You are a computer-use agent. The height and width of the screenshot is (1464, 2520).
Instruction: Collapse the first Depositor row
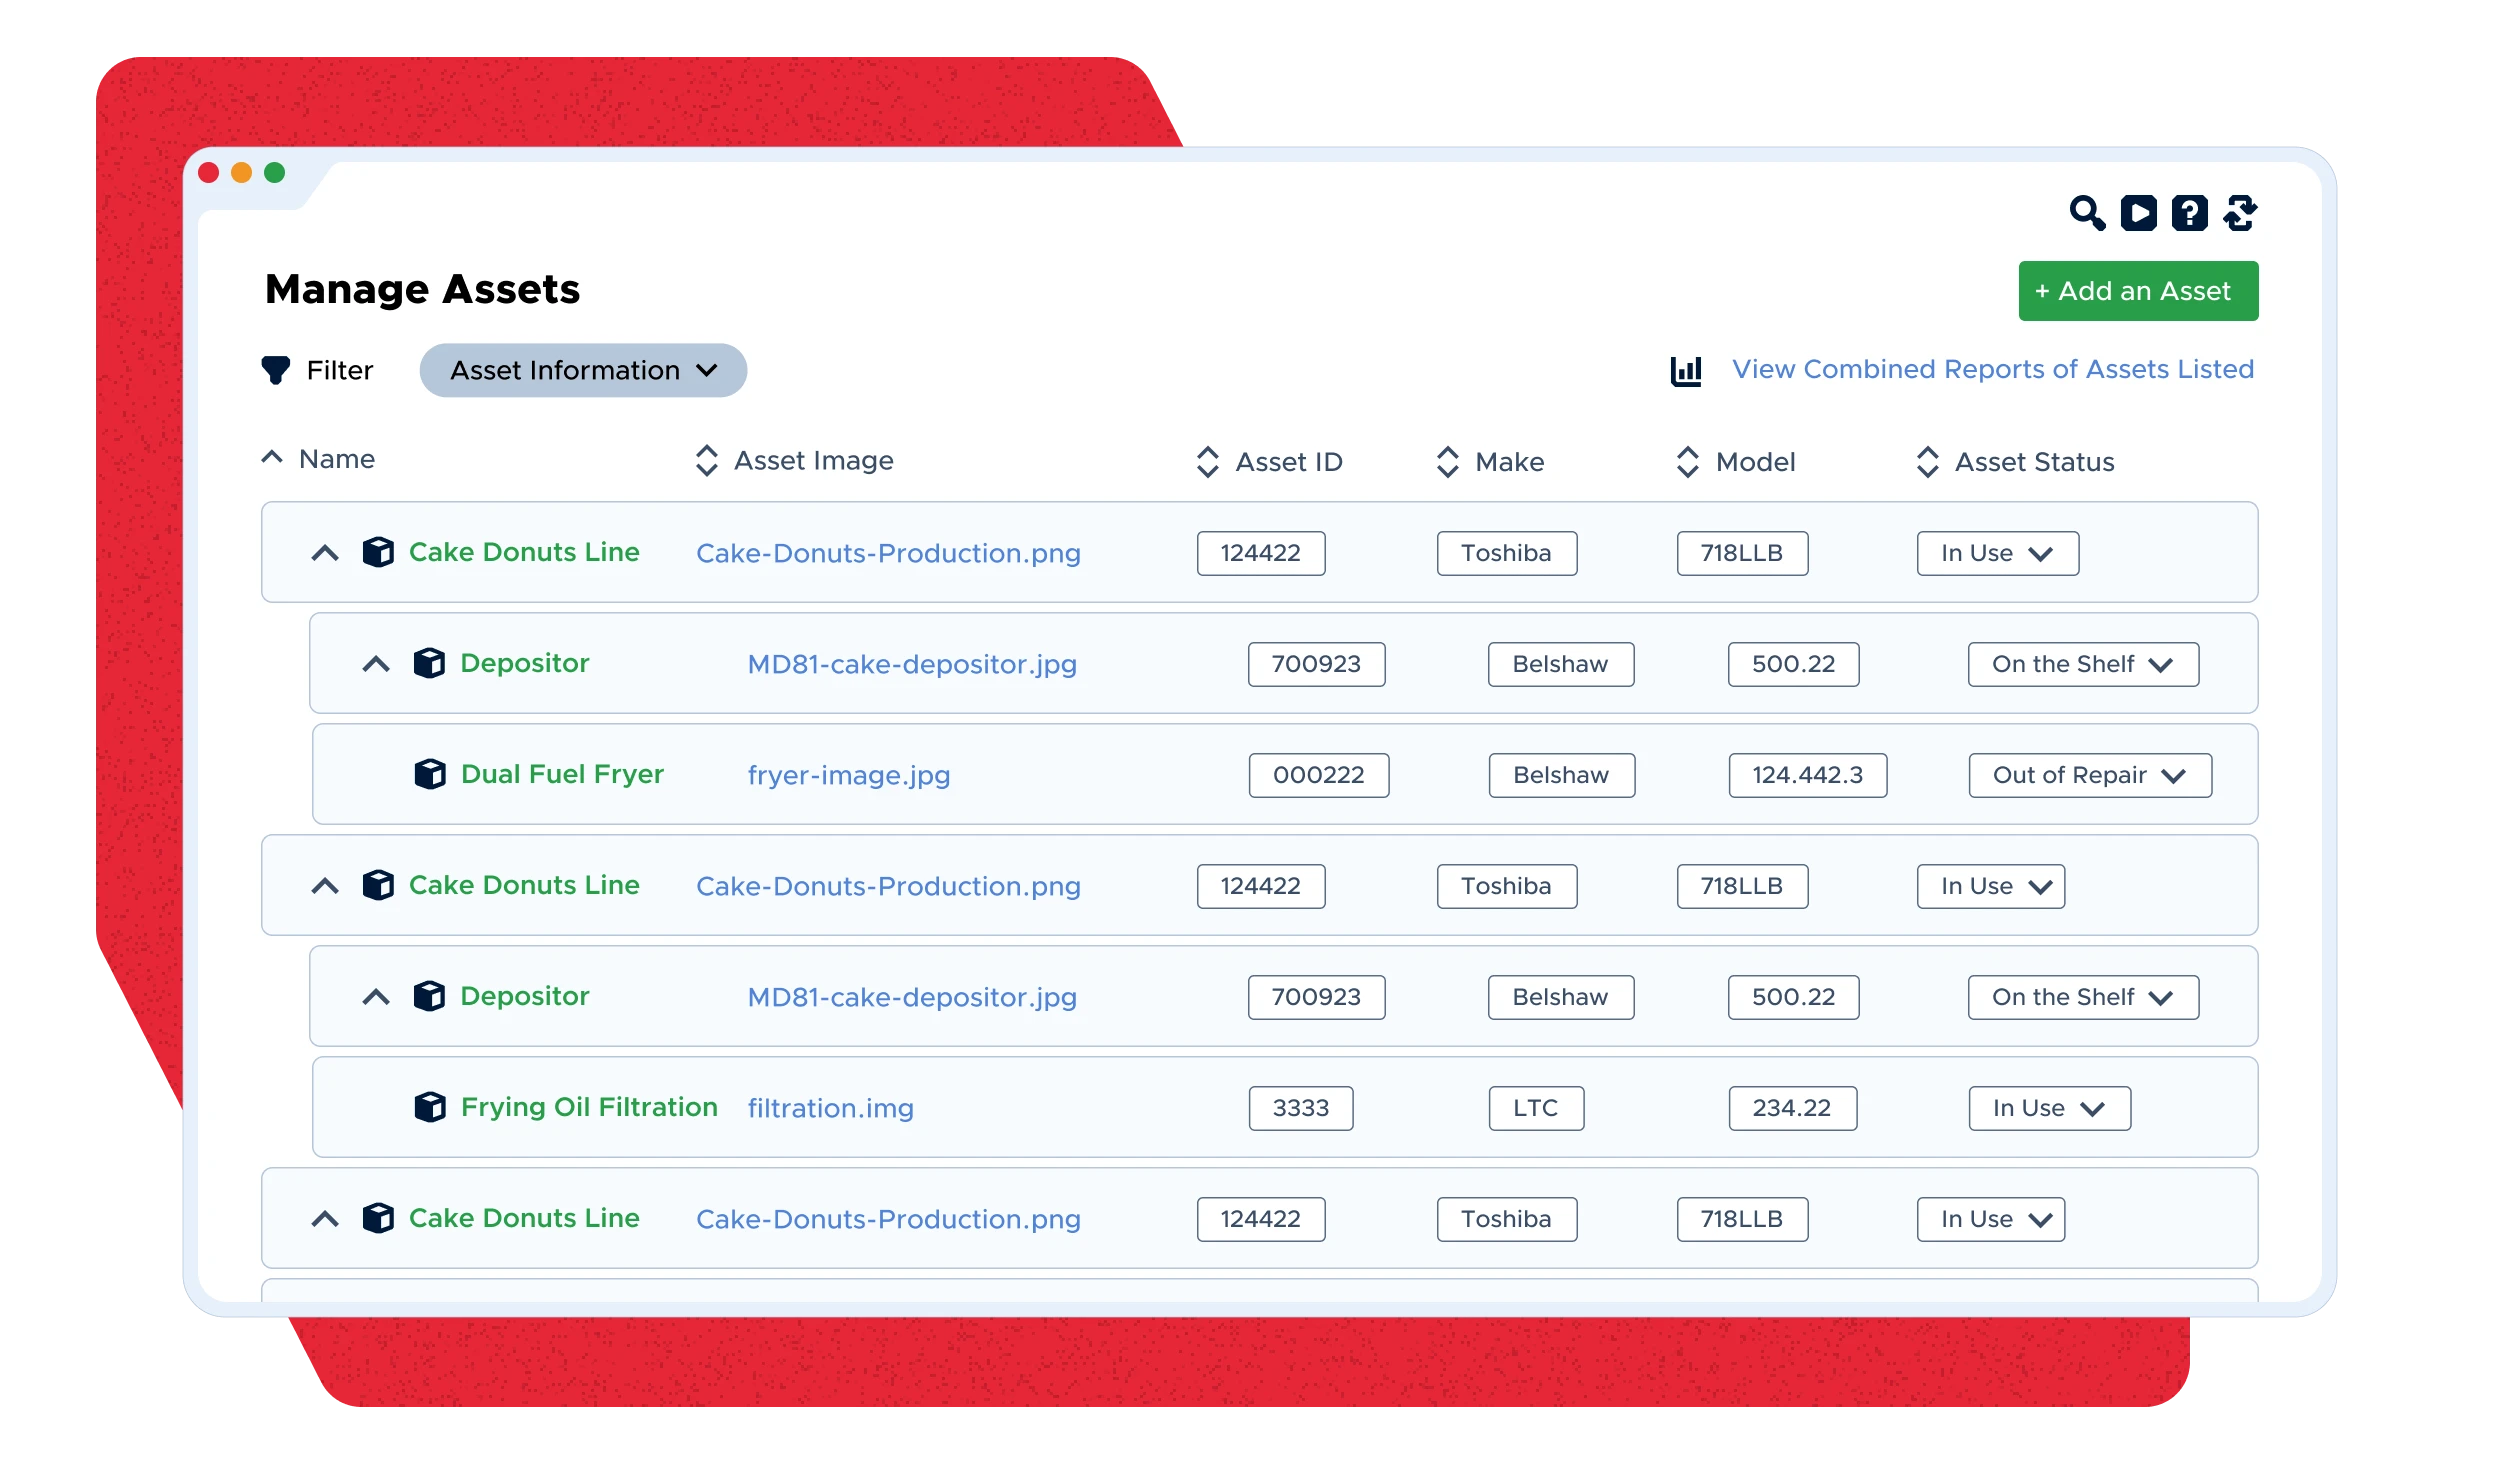point(376,664)
